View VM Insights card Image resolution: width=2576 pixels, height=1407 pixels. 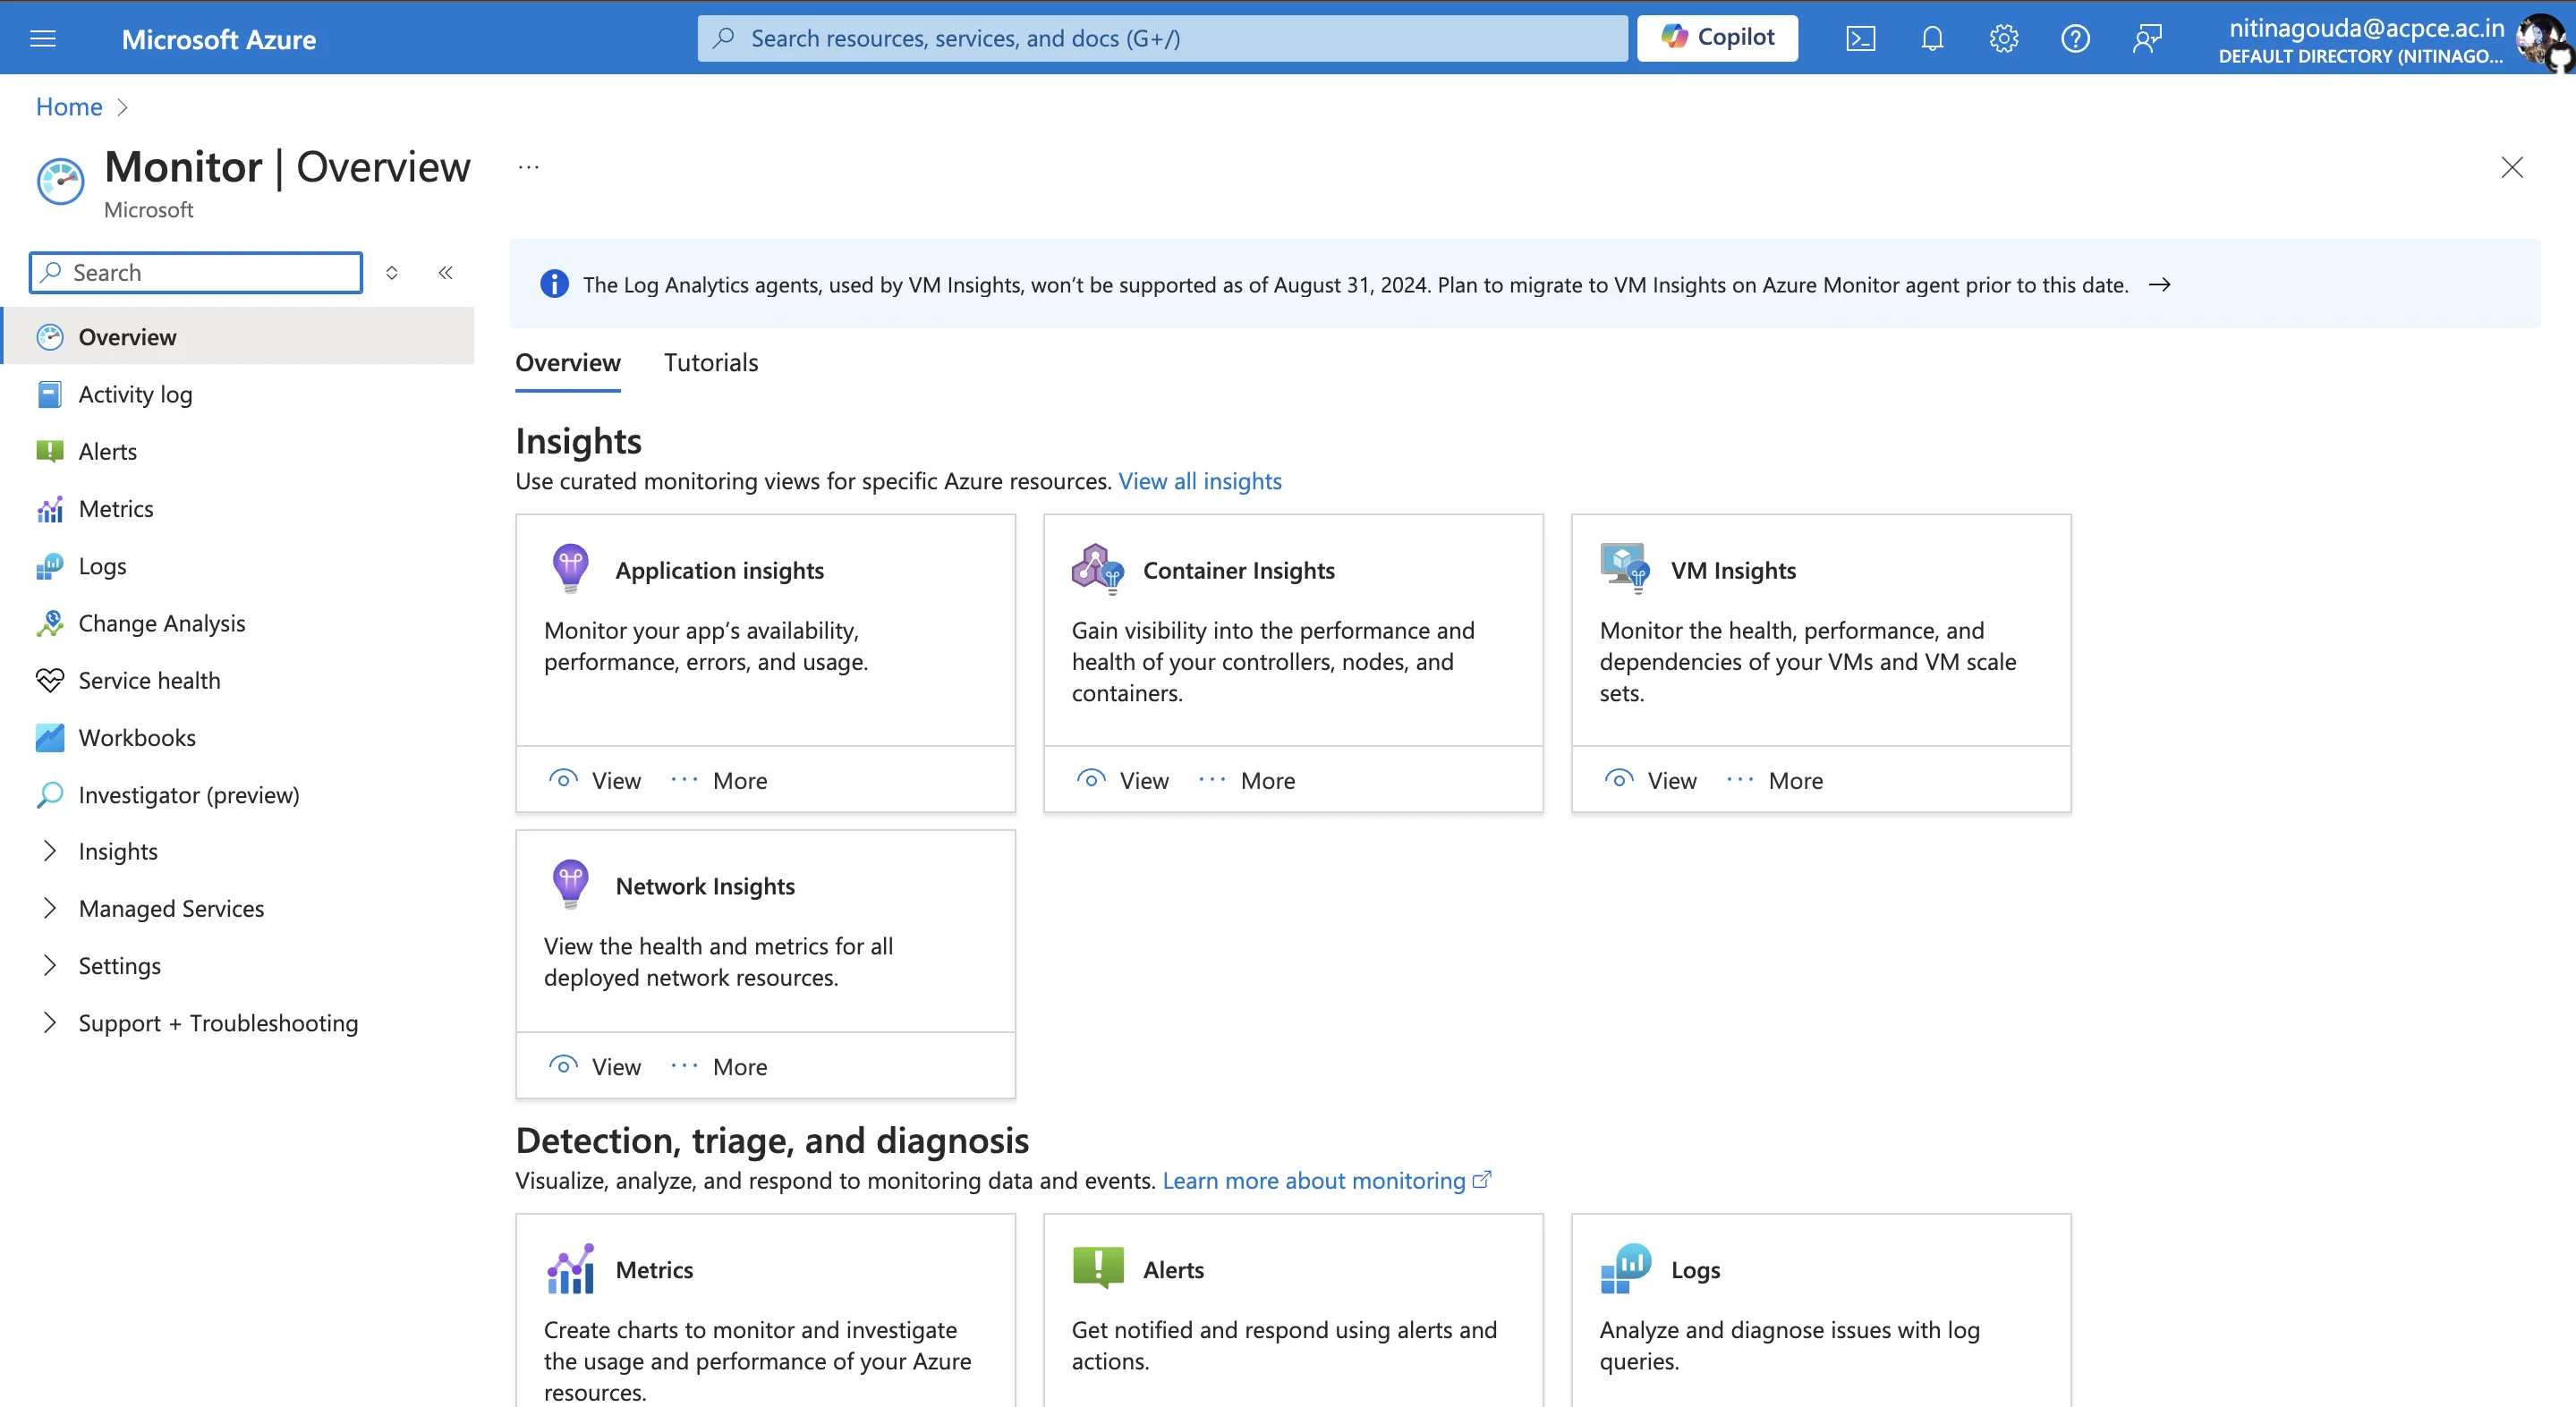click(1652, 780)
